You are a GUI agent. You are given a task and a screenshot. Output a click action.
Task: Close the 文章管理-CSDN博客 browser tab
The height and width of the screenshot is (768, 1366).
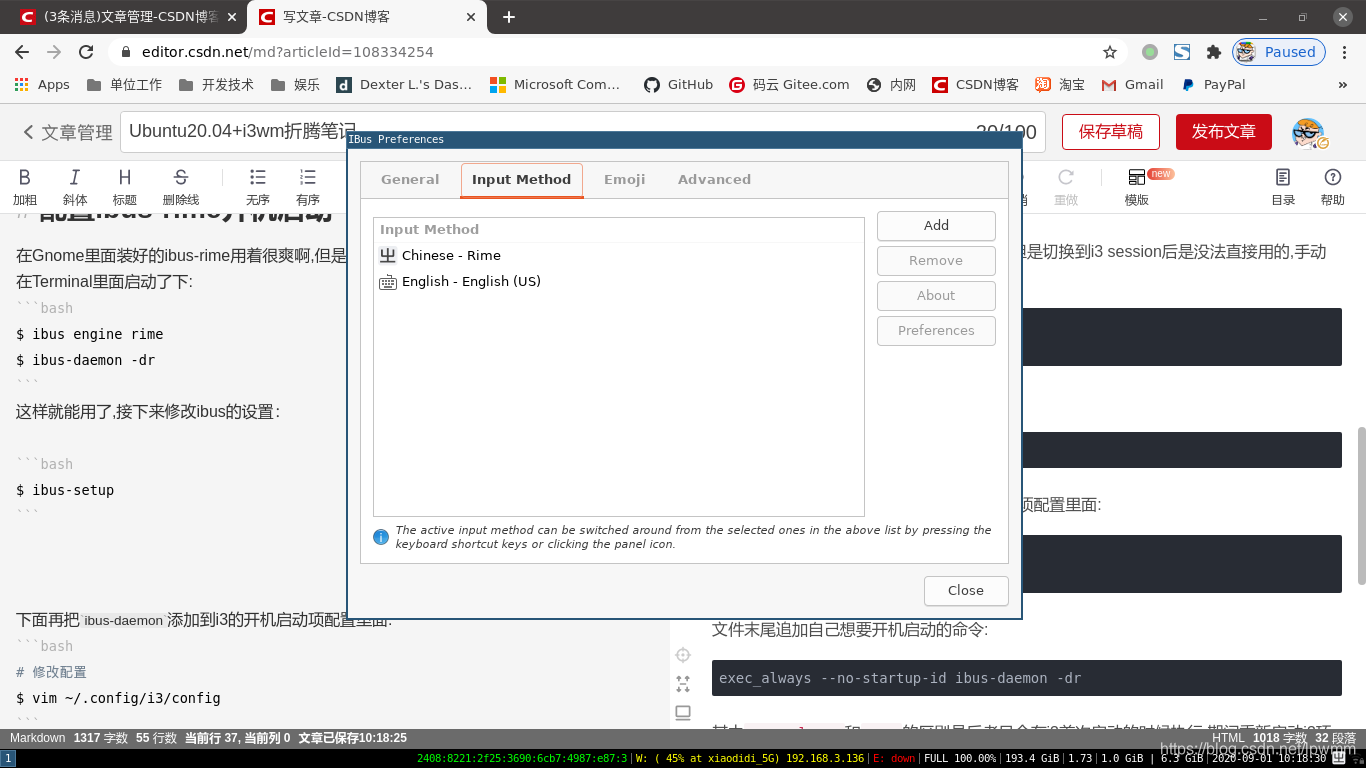[x=232, y=17]
